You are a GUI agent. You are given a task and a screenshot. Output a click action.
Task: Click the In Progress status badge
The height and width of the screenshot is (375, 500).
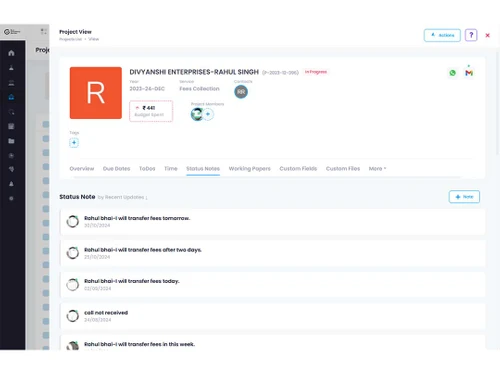(x=316, y=72)
